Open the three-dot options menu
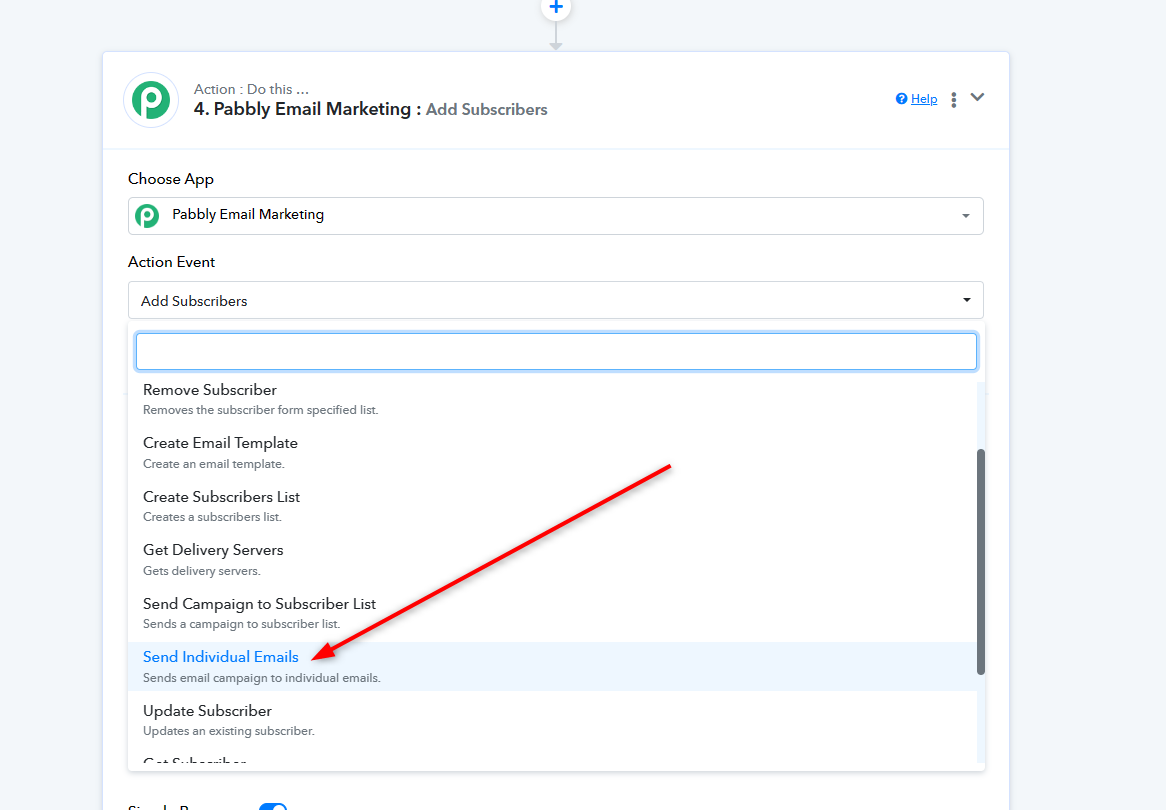 click(x=953, y=100)
